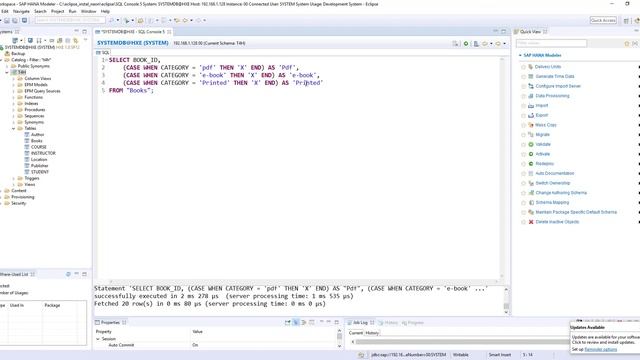Viewport: 640px width, 360px height.
Task: Select the SQL Console 5 editor tab
Action: (132, 32)
